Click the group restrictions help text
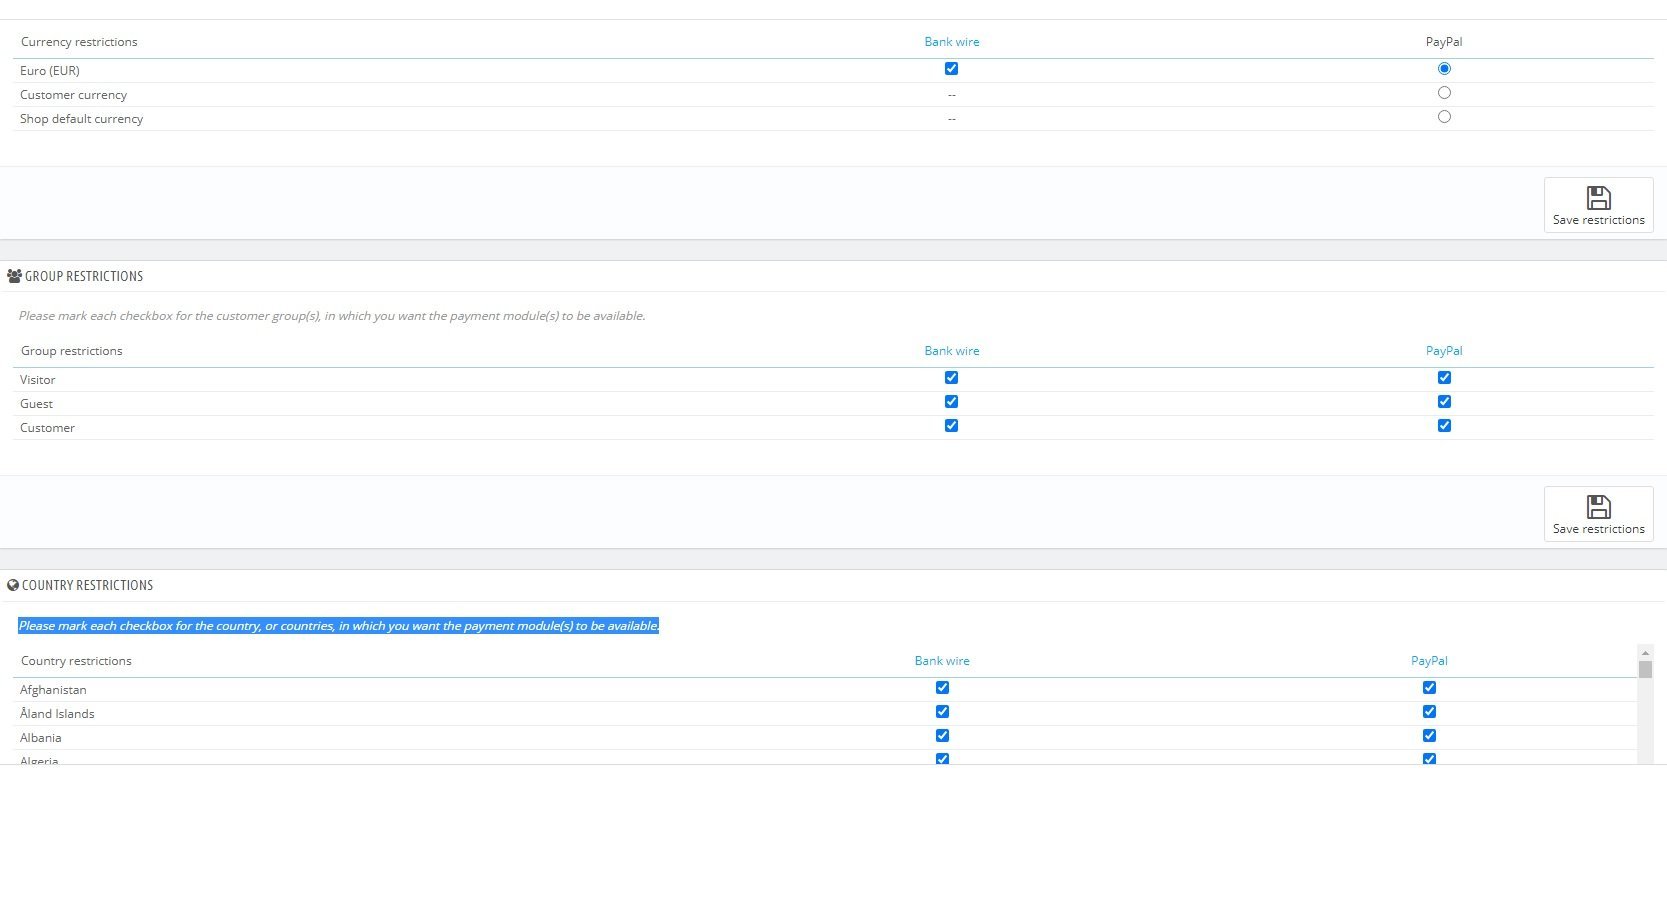This screenshot has width=1667, height=907. [332, 316]
